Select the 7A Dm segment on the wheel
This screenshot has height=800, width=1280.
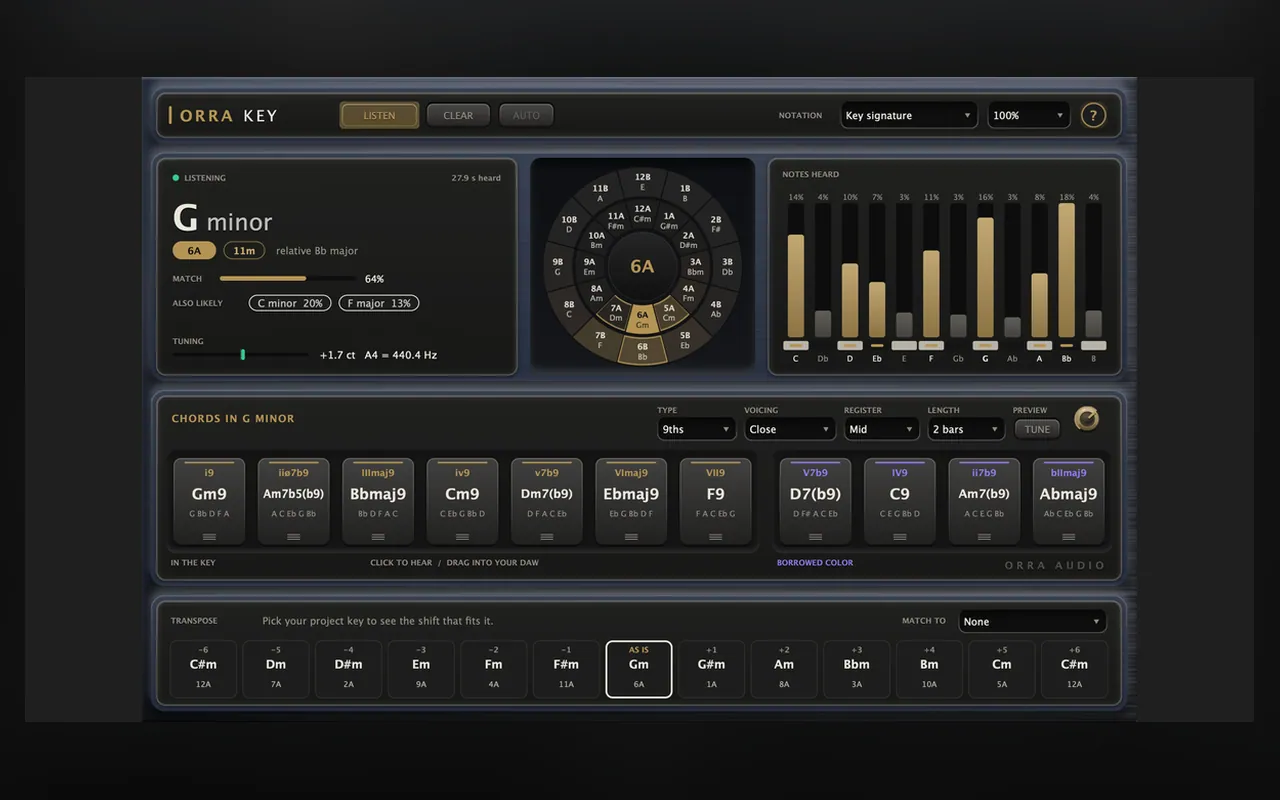coord(616,313)
